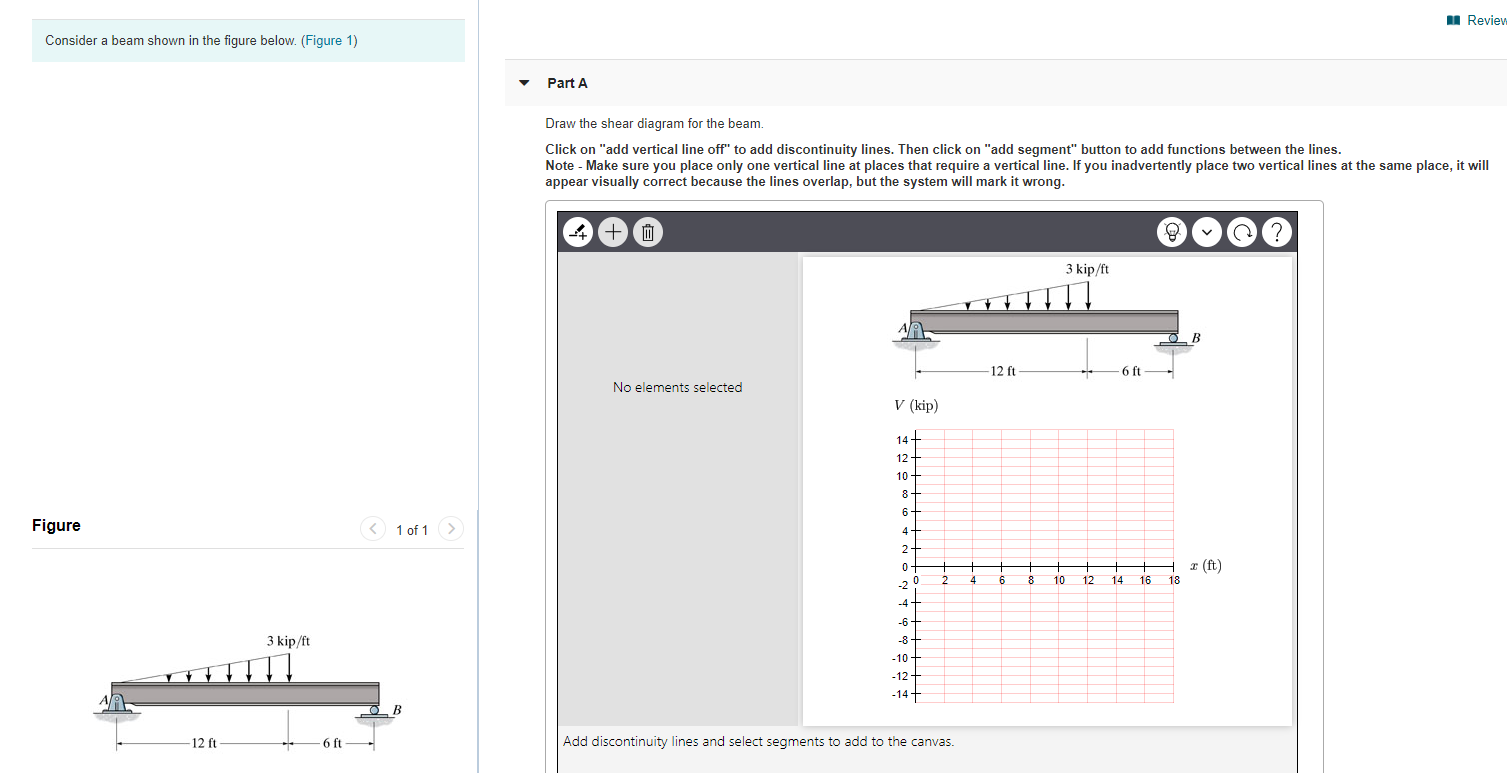Collapse Part A with the triangle
This screenshot has height=773, width=1507.
pyautogui.click(x=523, y=84)
